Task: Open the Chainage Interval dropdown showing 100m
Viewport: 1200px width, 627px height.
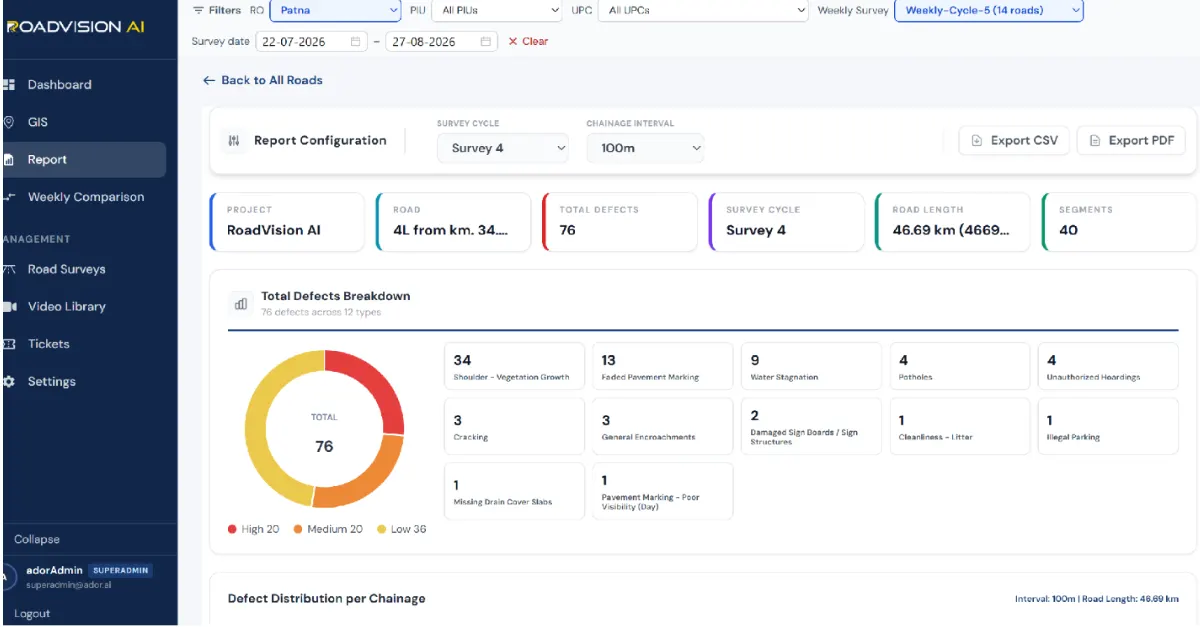Action: [x=645, y=148]
